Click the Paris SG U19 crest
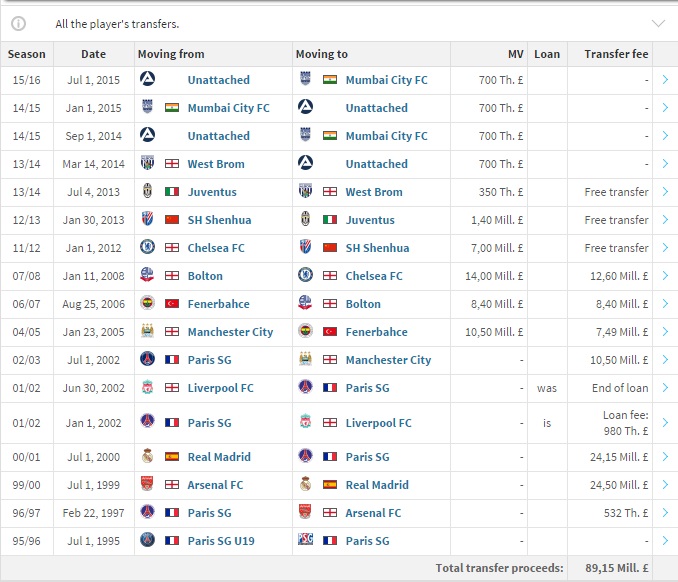This screenshot has width=678, height=582. (x=147, y=541)
